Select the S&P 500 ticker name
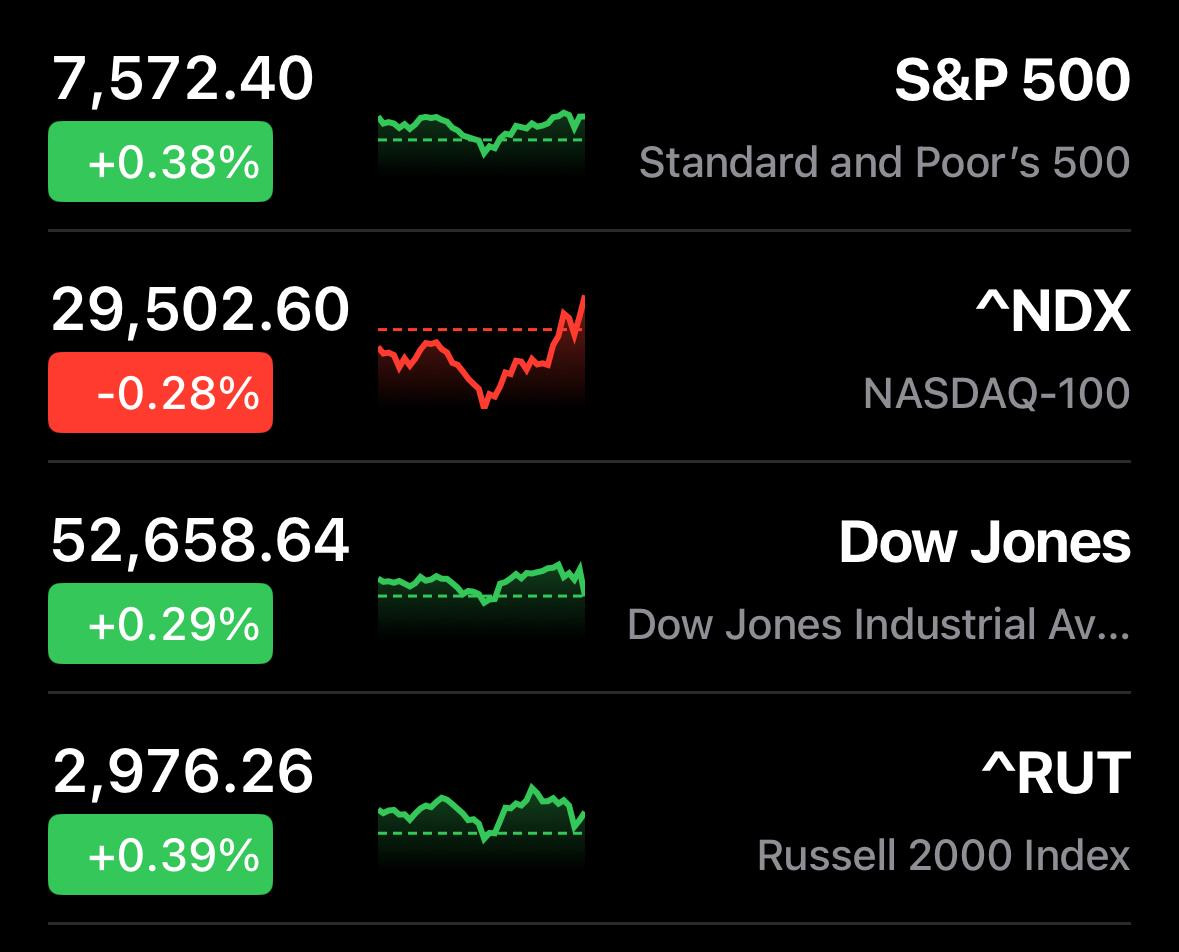 pos(1012,80)
